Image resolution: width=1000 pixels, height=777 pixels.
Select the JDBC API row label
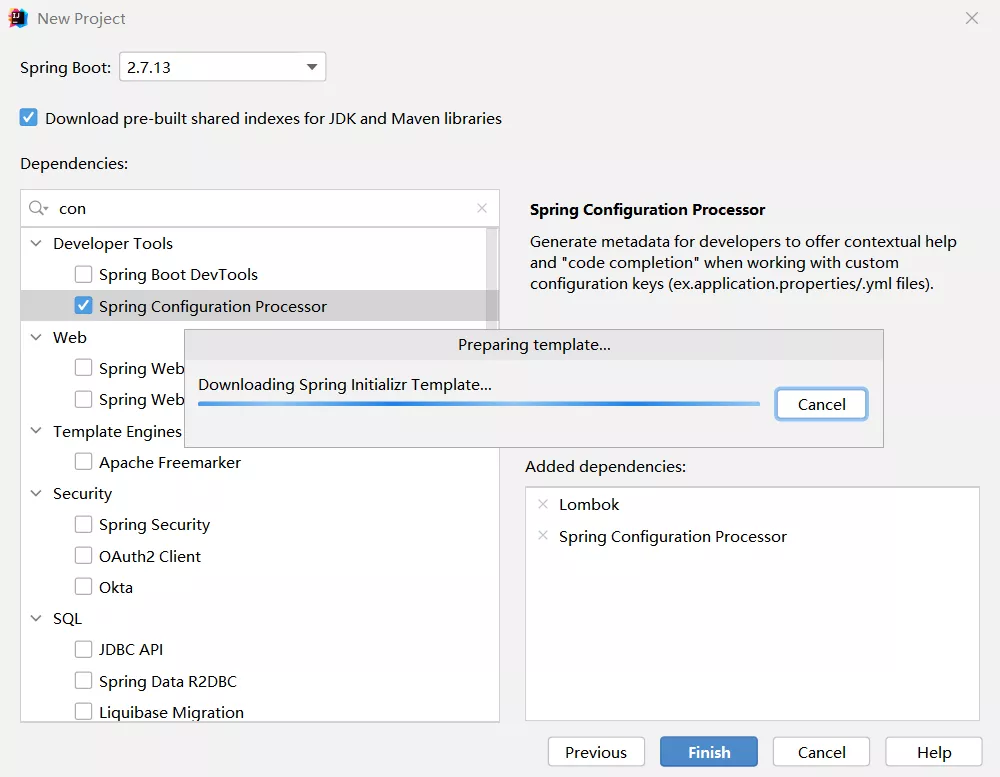click(x=131, y=649)
